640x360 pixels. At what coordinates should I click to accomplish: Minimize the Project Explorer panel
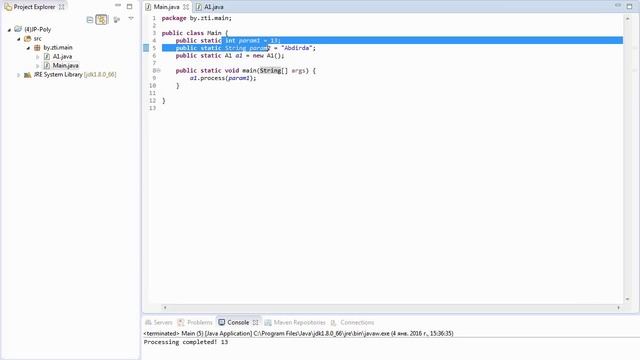coord(118,6)
